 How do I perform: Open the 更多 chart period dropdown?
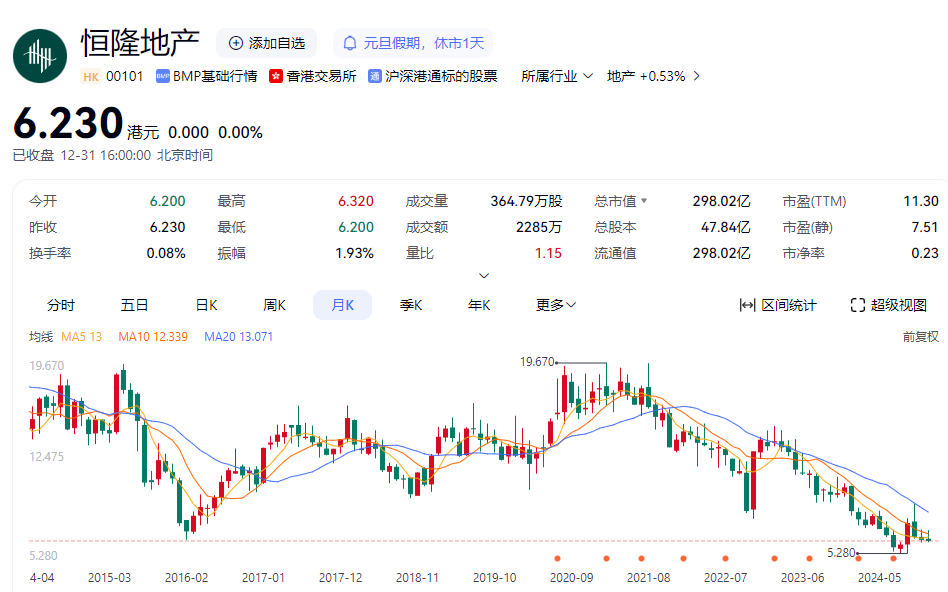click(556, 305)
